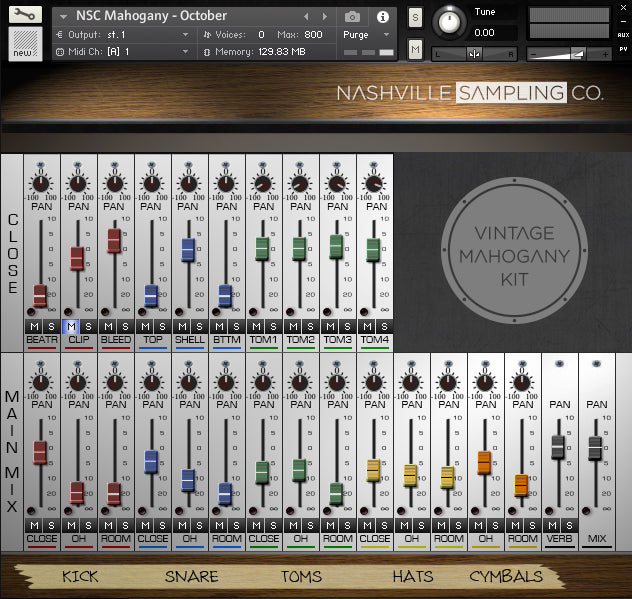
Task: Click the instrument name NSC Mahogany - October
Action: coord(152,16)
